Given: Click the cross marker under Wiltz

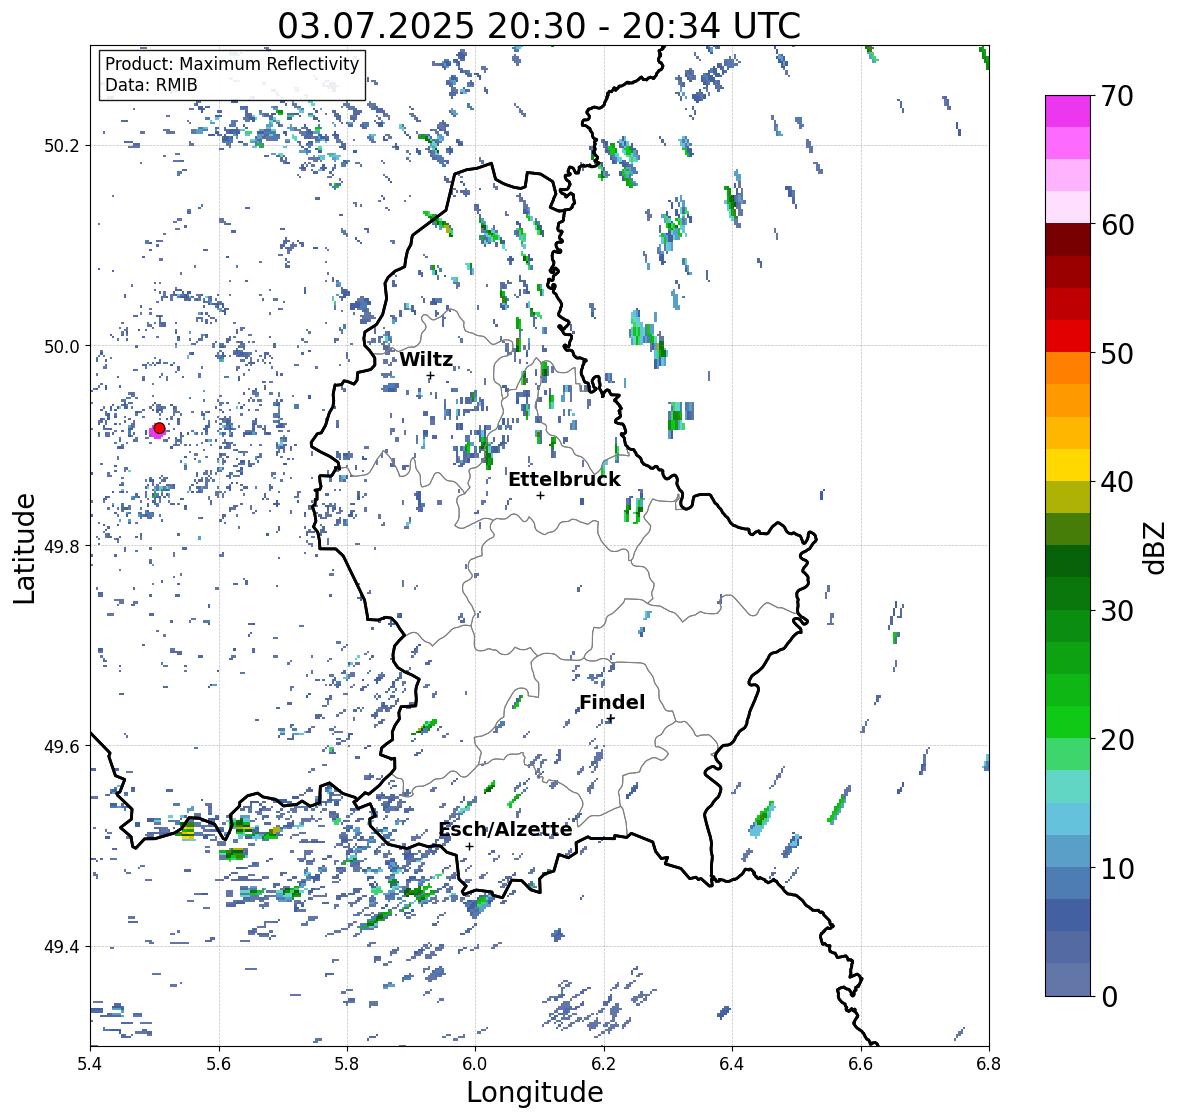Looking at the screenshot, I should coord(430,376).
